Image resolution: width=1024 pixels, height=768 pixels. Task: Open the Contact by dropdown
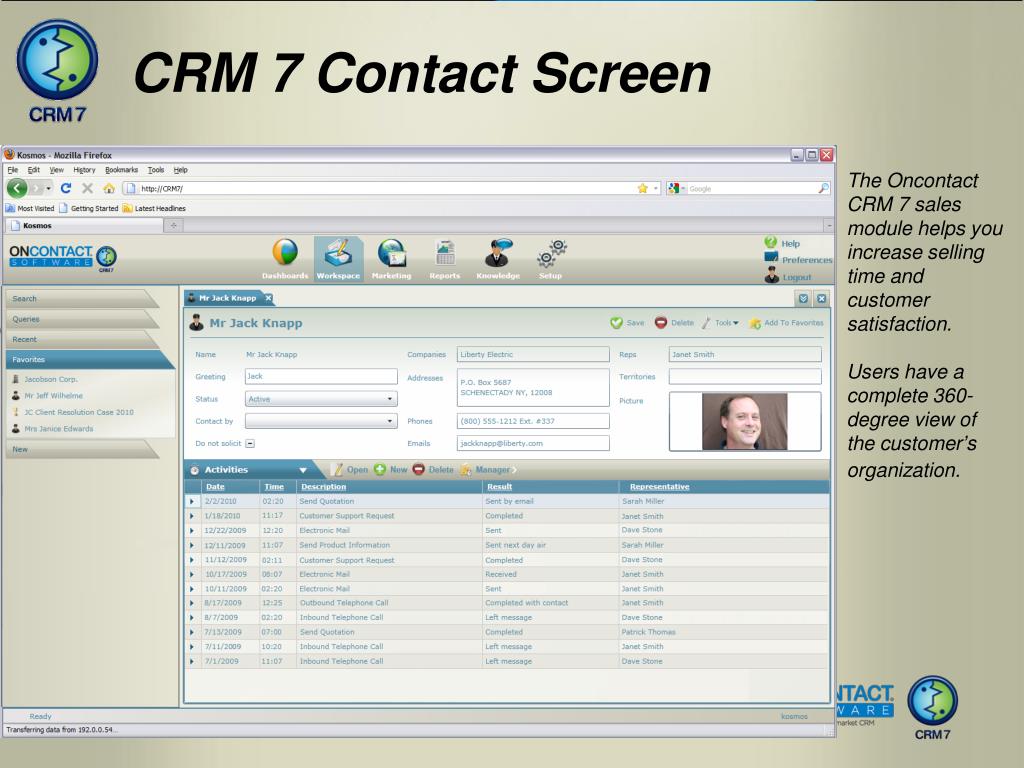(321, 421)
